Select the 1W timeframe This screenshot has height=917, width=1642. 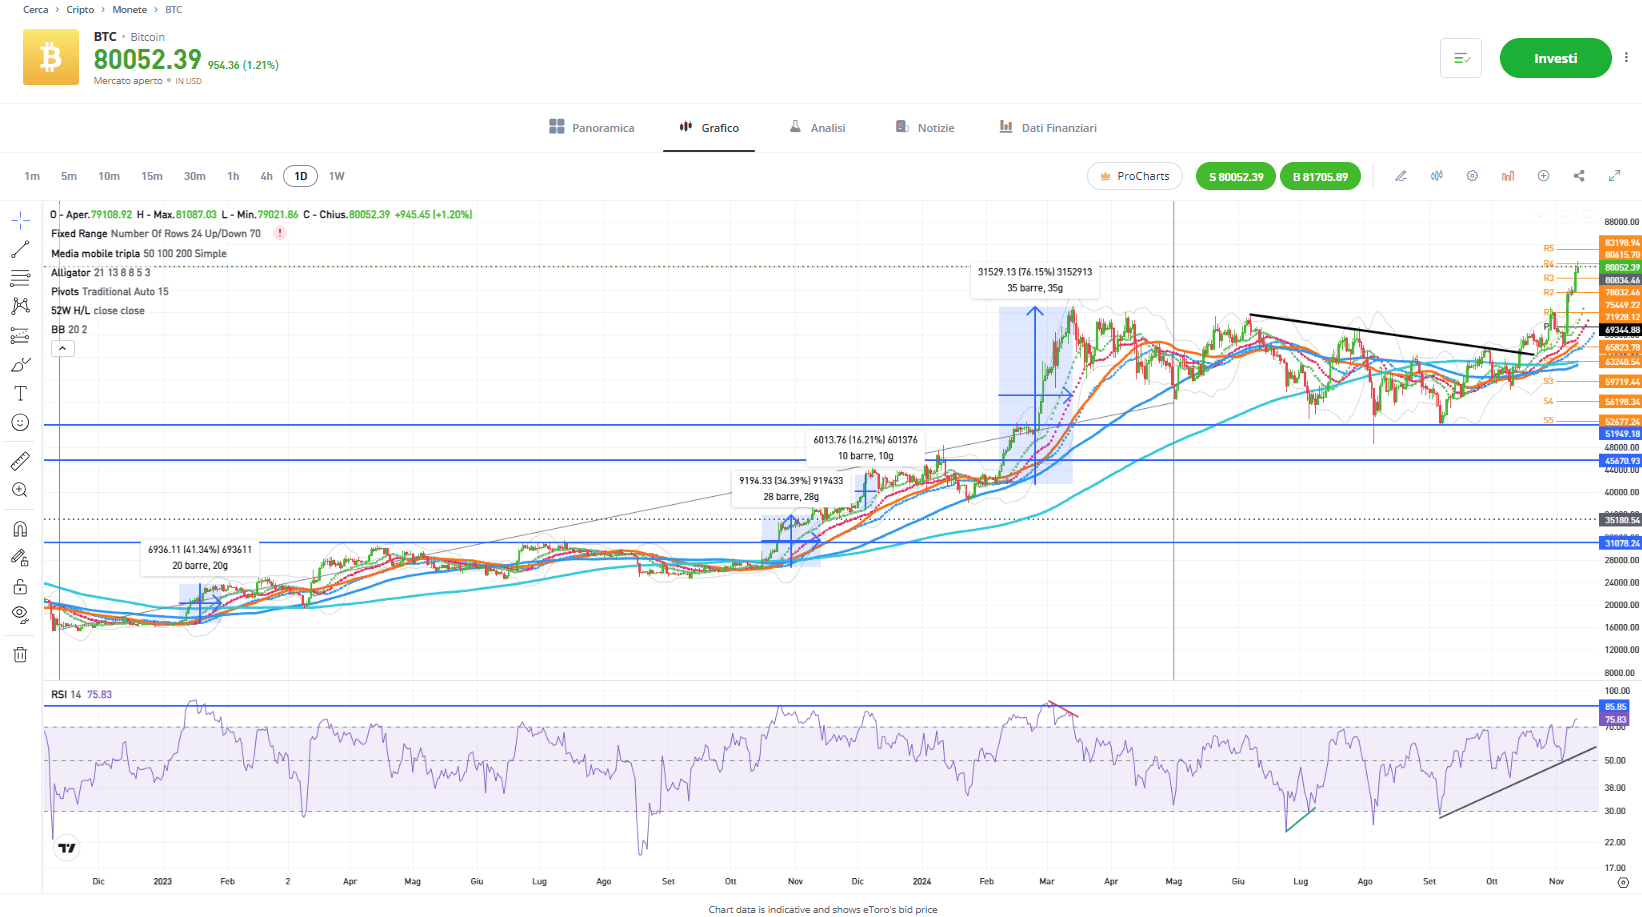337,176
